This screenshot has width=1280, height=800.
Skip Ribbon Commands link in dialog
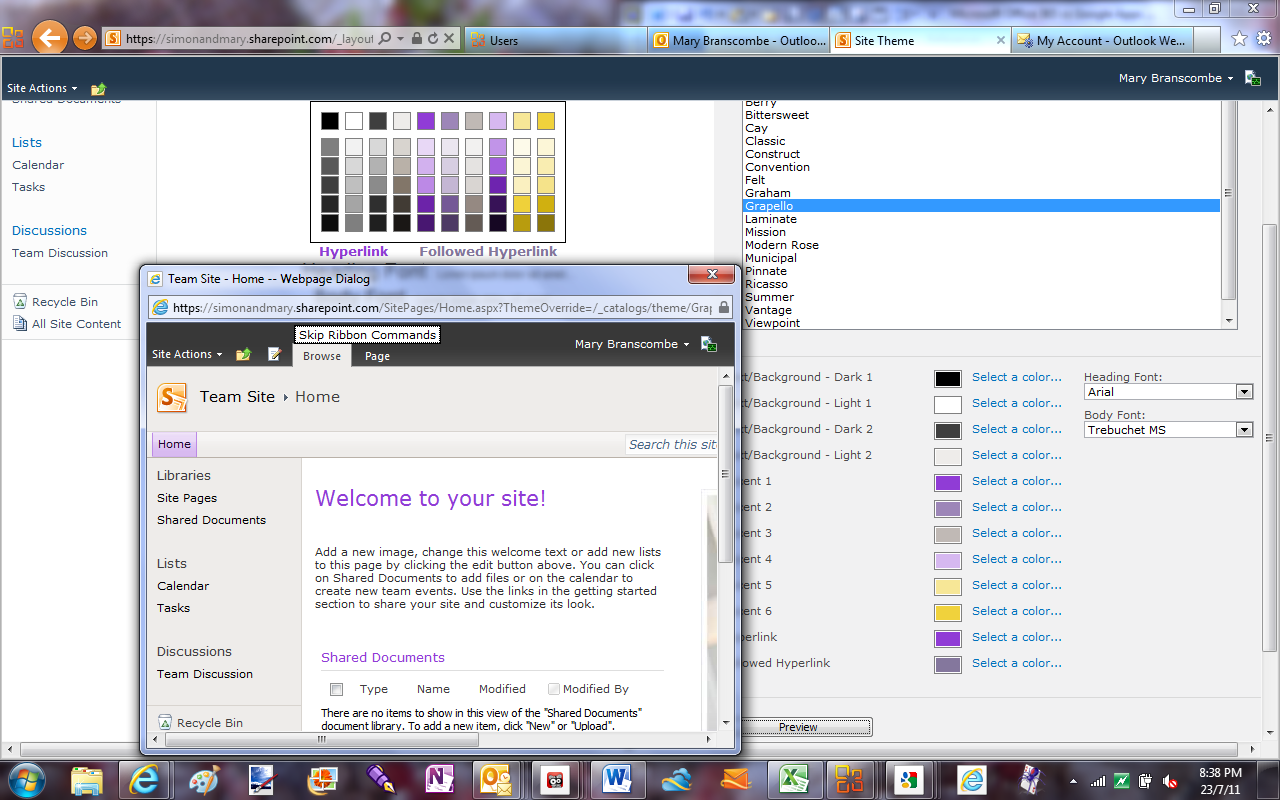(368, 335)
